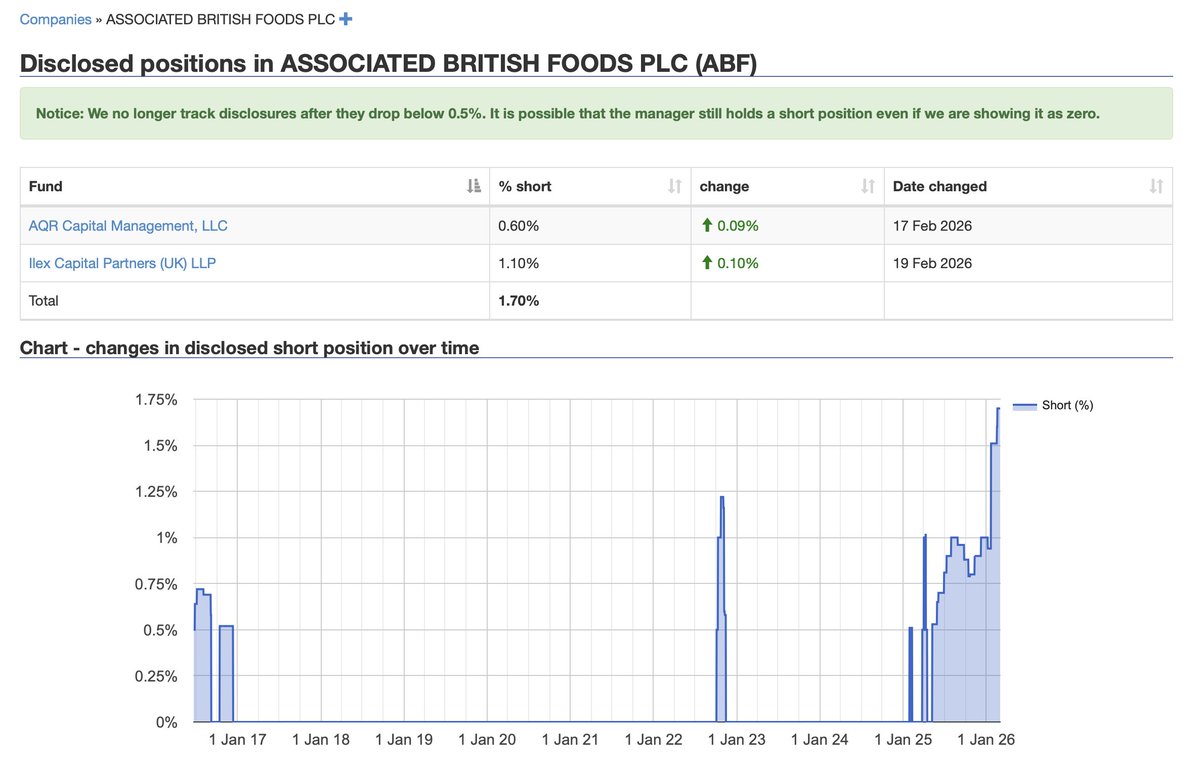Click the 1 Jan 19 axis label
Screen dimensions: 1200x766
[x=404, y=740]
